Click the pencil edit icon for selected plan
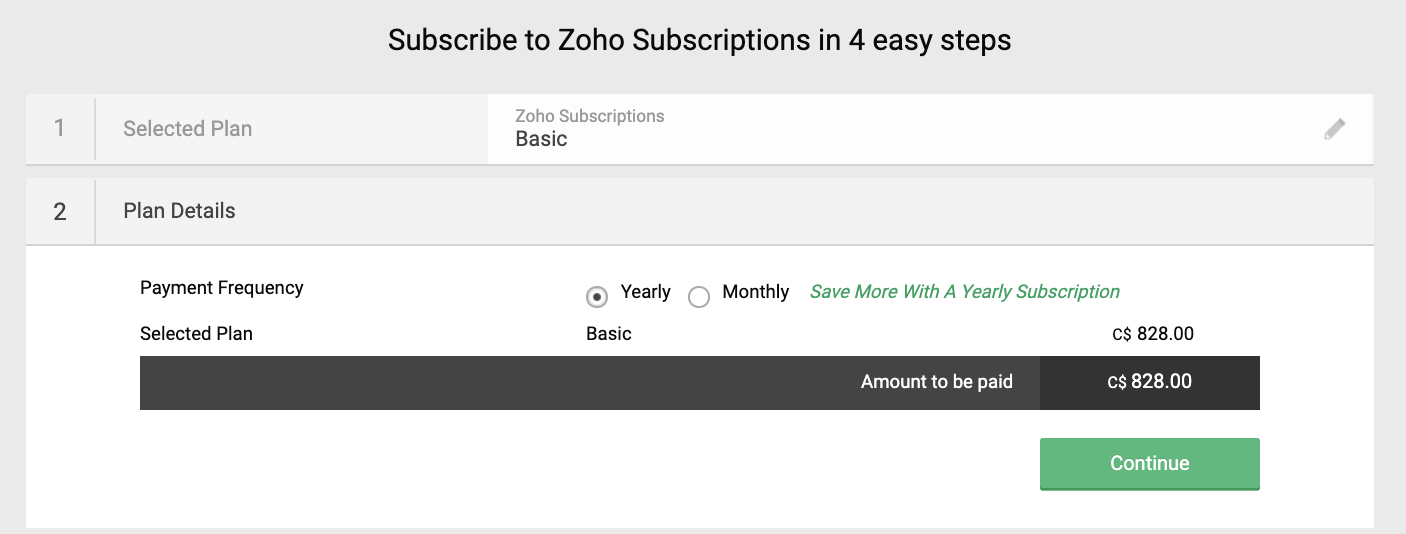The height and width of the screenshot is (534, 1406). click(x=1334, y=129)
